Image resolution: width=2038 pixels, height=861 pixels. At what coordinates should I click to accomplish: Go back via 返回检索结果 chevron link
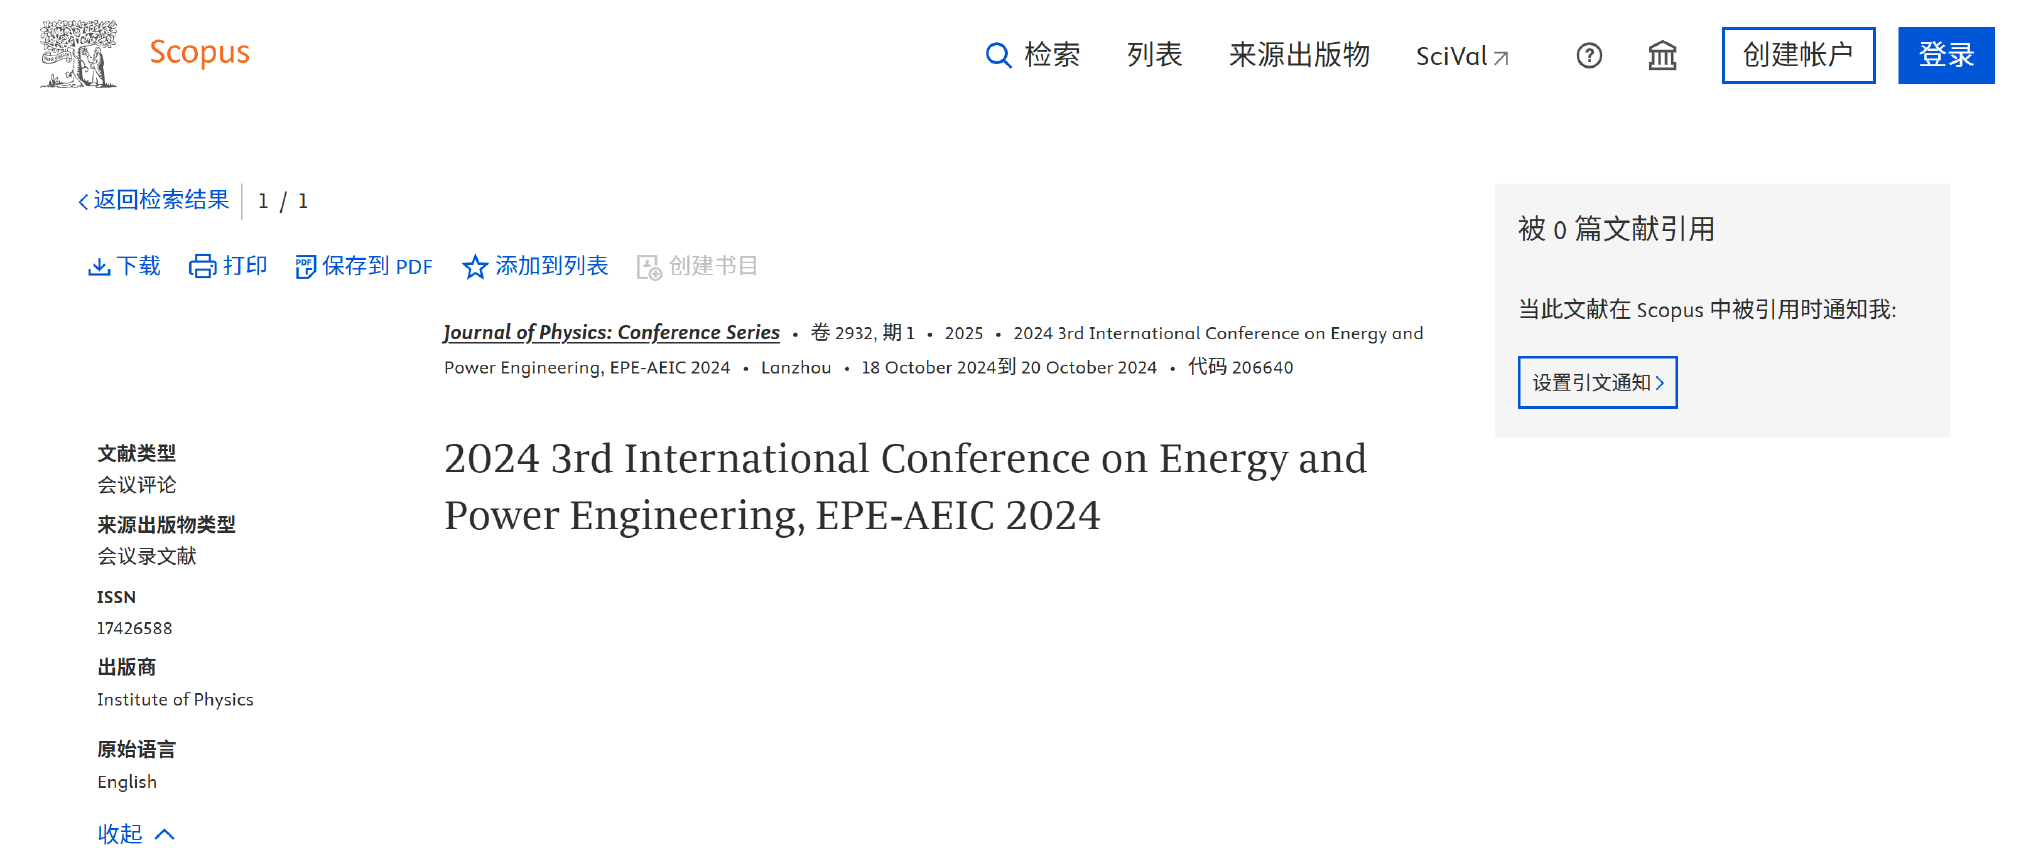coord(153,200)
